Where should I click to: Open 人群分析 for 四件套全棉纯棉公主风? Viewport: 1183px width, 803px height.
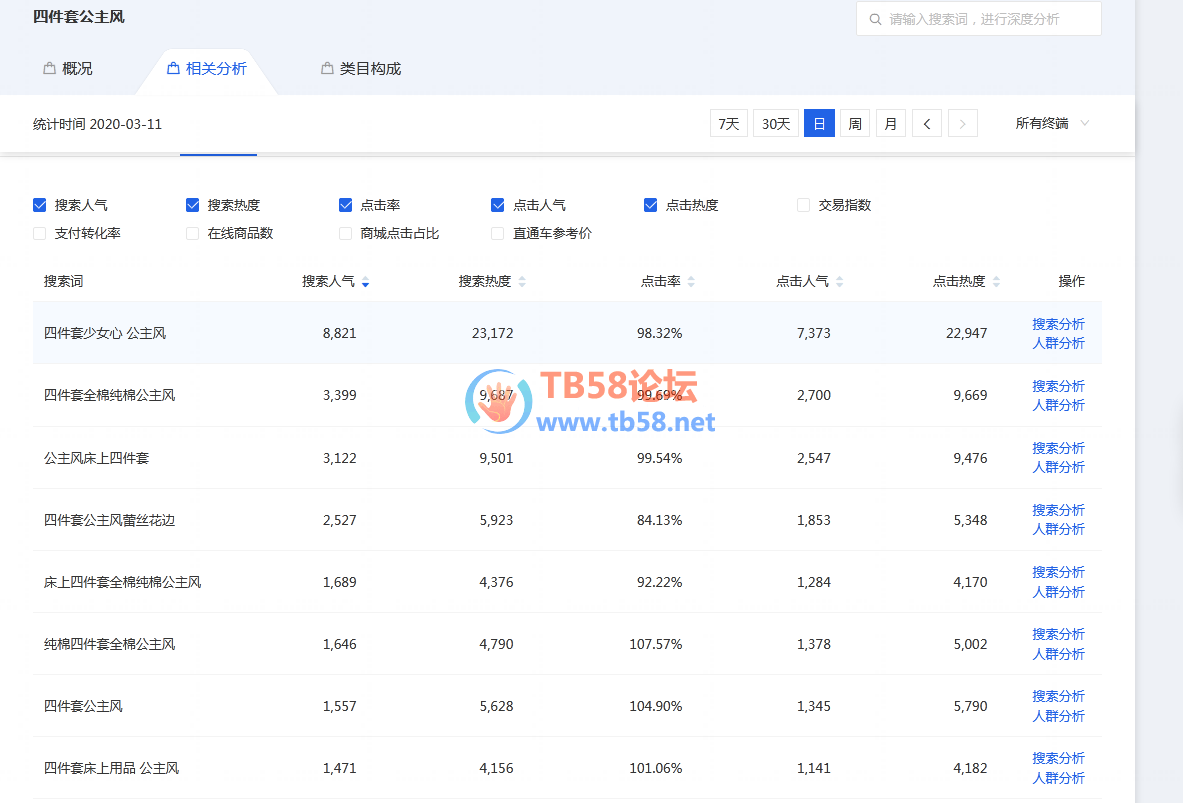(x=1059, y=405)
